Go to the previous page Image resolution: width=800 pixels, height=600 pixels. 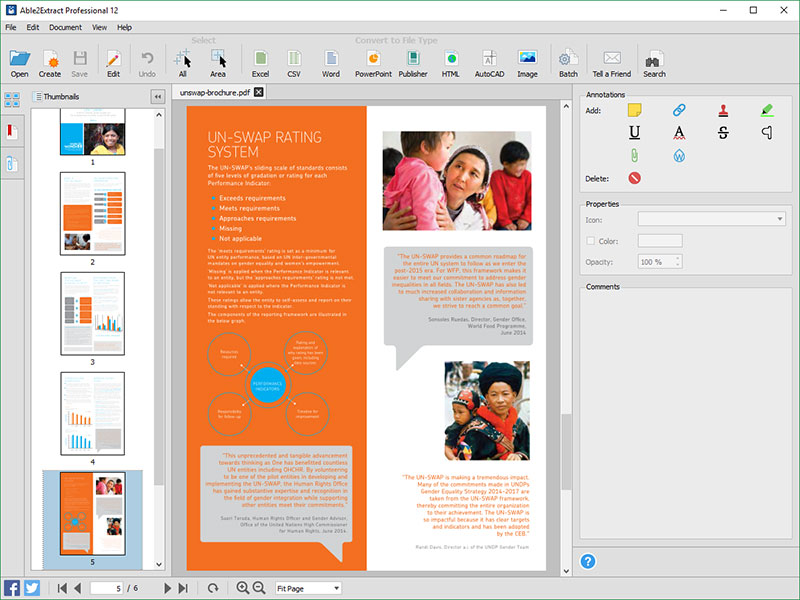click(x=78, y=588)
